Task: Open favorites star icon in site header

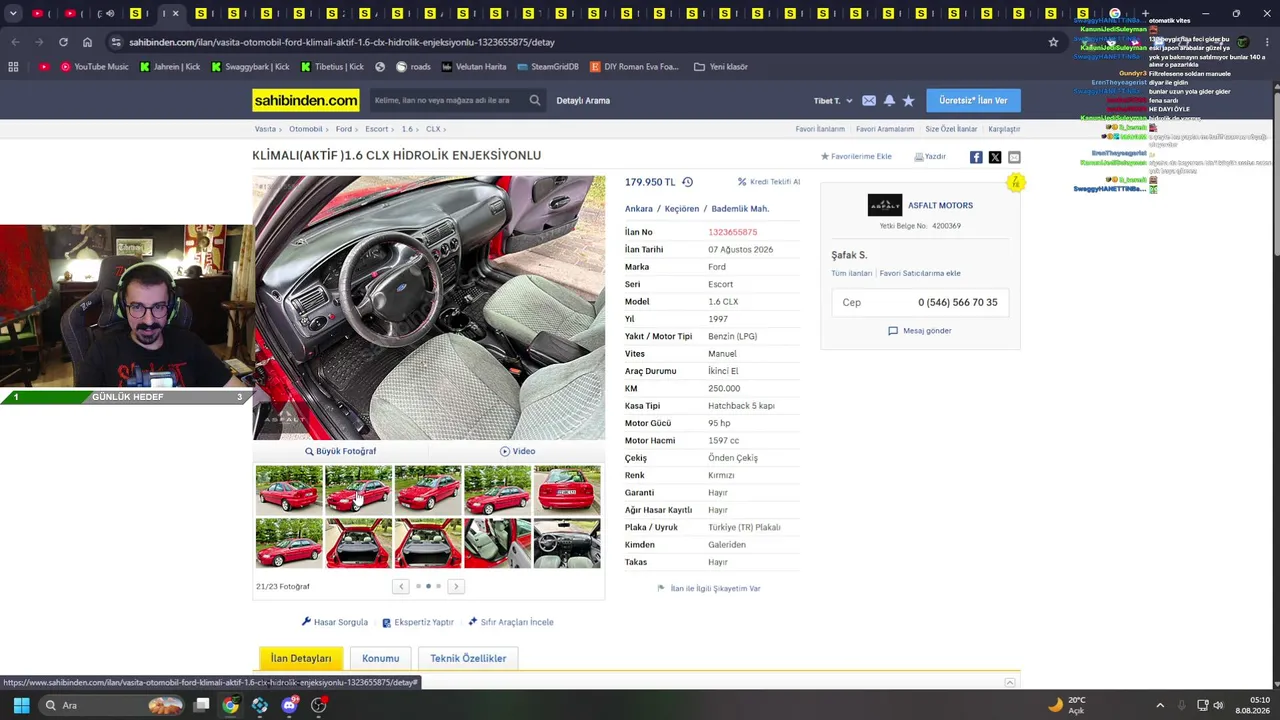Action: coord(908,101)
